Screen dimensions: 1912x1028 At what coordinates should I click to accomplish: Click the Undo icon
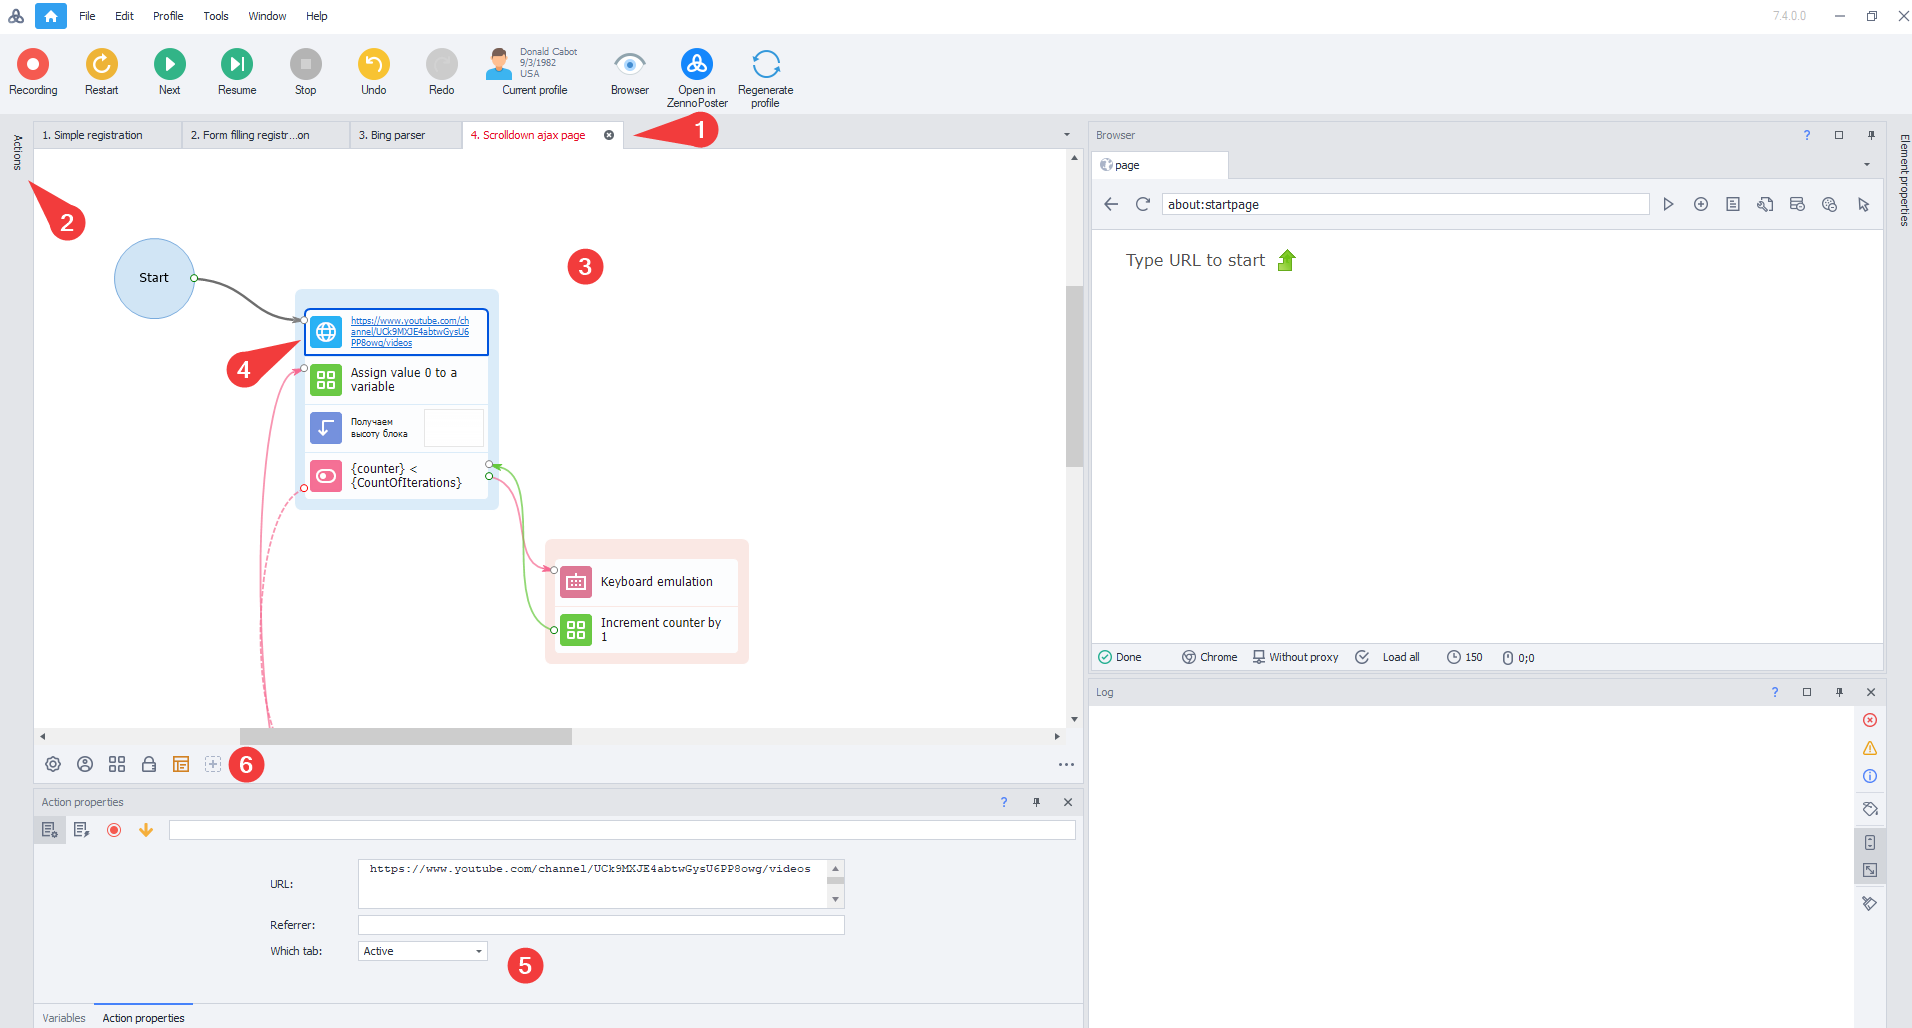[373, 65]
